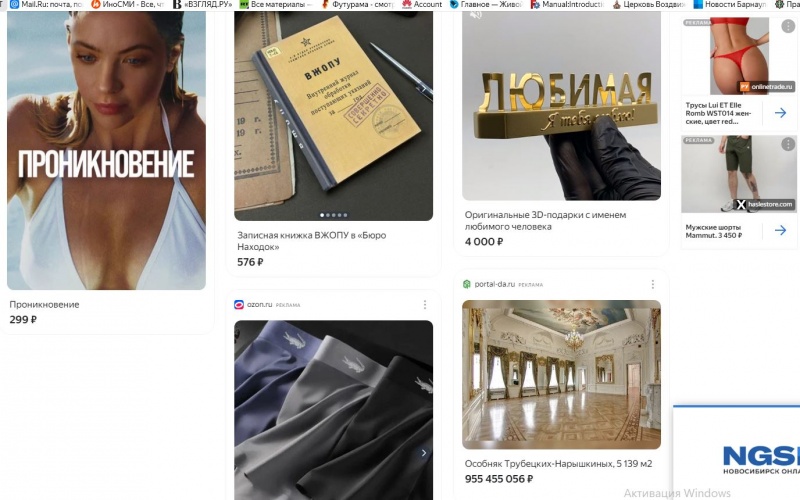Open the Проникновение poster thumbnail

coord(106,150)
